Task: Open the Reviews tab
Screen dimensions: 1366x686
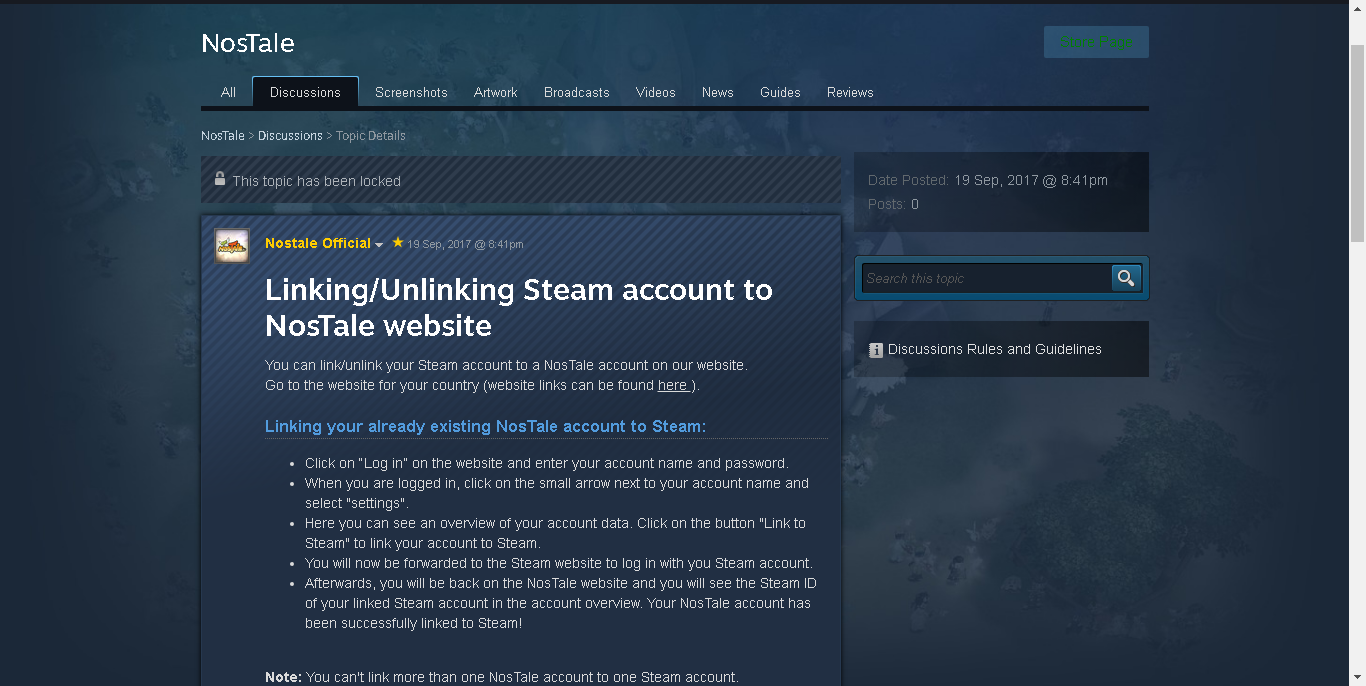Action: pyautogui.click(x=850, y=92)
